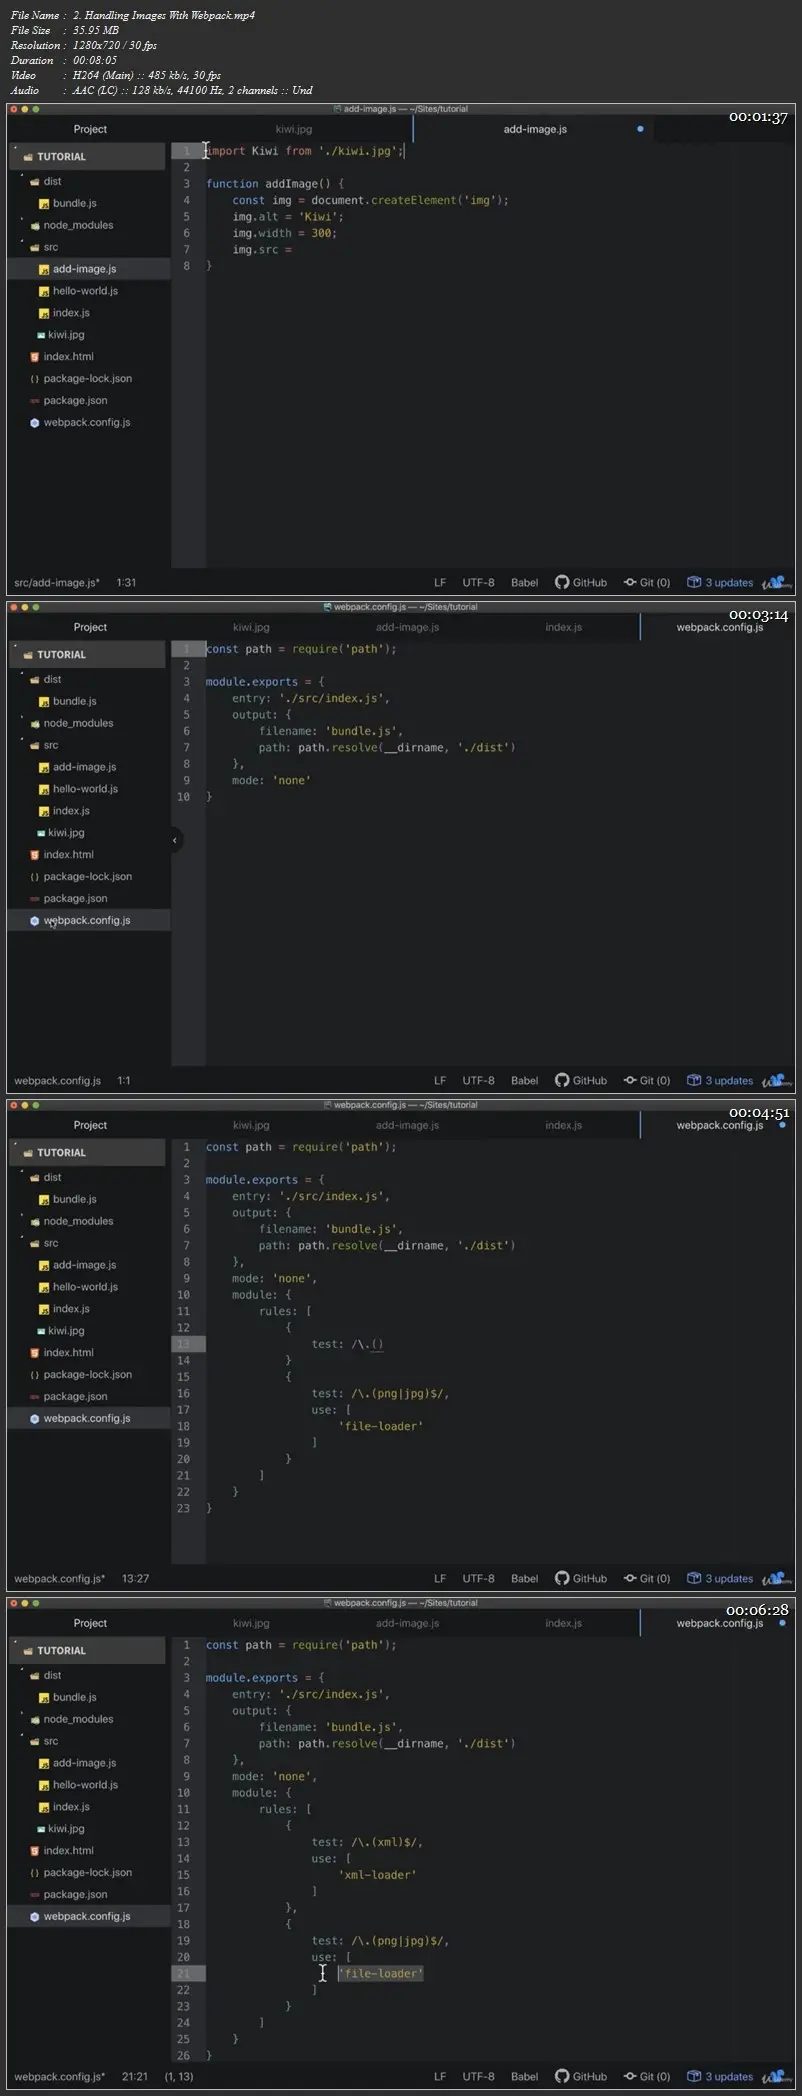Open the 3 updates package icon in the 00:01:37 frame
Viewport: 802px width, 2096px height.
694,582
